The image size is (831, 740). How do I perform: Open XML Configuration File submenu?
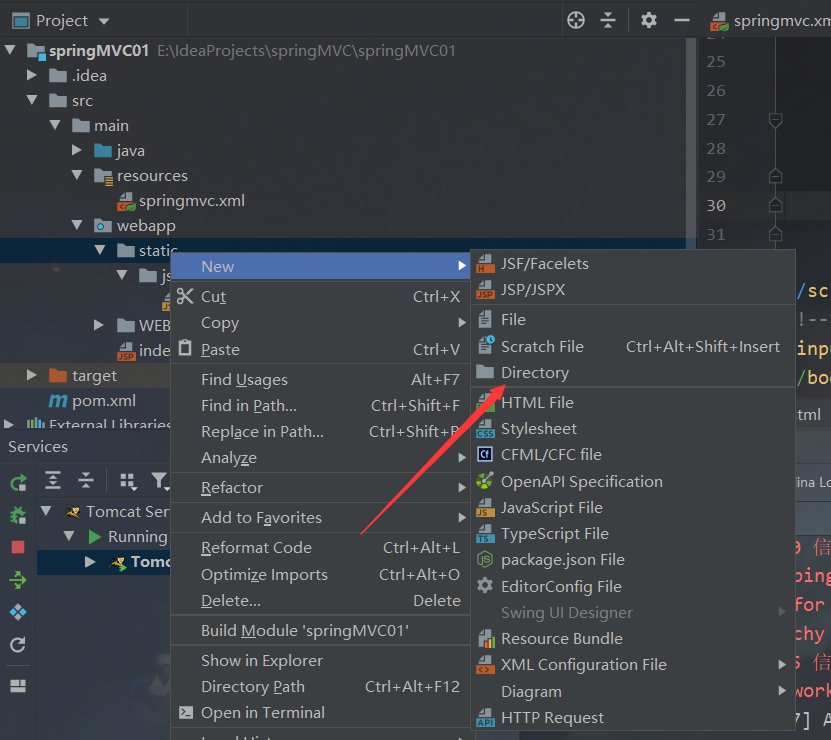(633, 664)
